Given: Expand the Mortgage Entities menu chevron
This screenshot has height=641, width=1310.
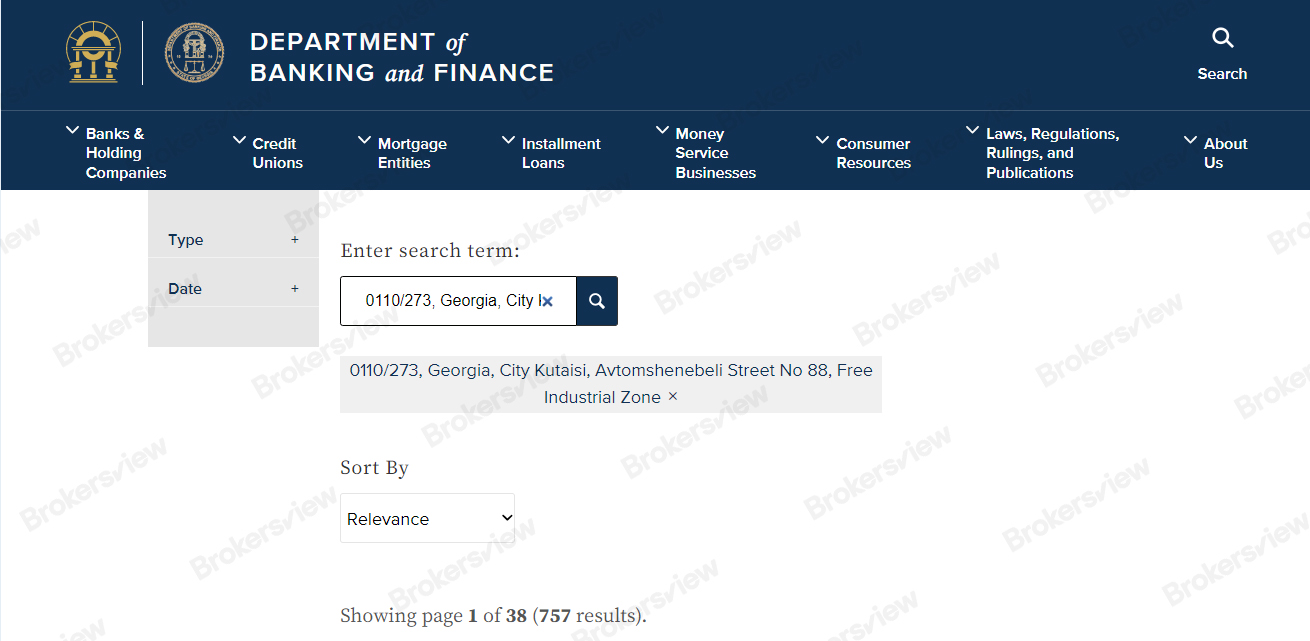Looking at the screenshot, I should [364, 141].
